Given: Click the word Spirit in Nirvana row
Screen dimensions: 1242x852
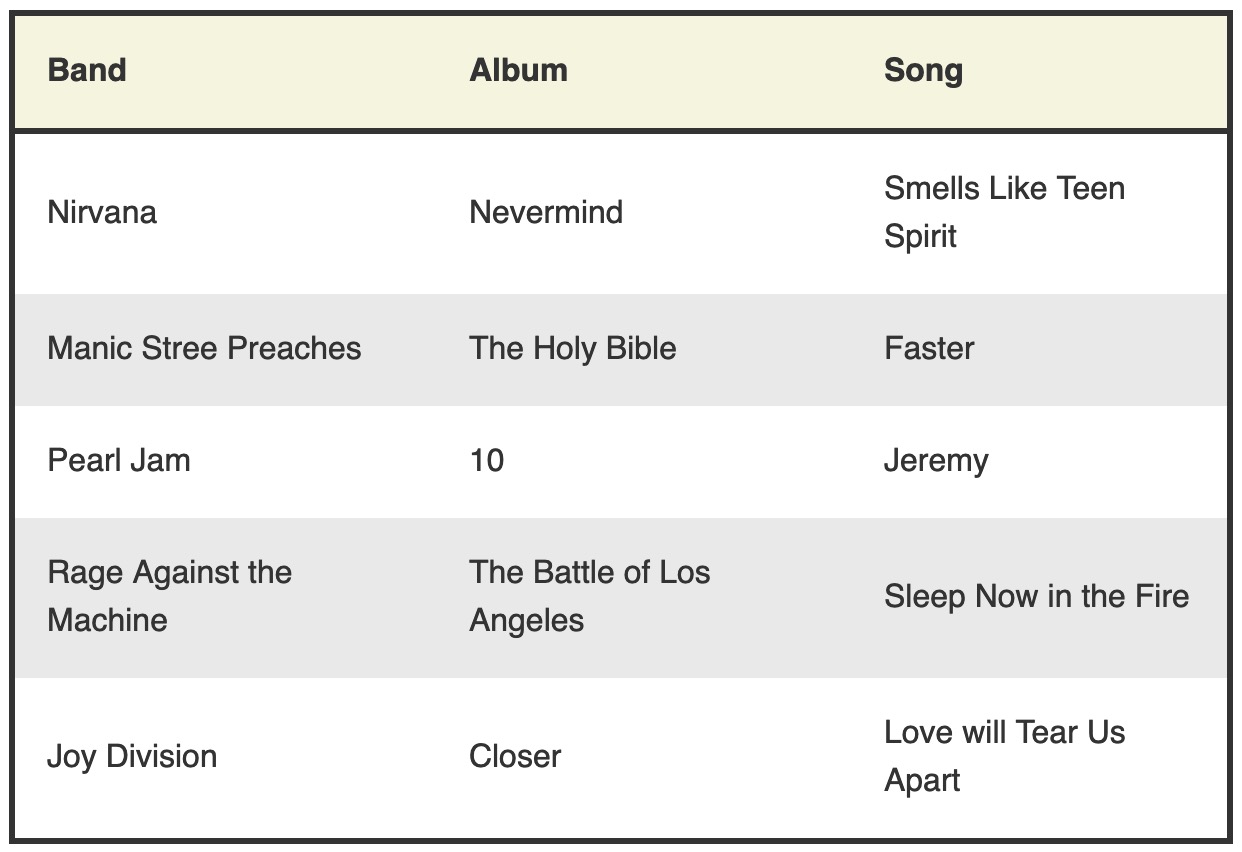Looking at the screenshot, I should [920, 237].
